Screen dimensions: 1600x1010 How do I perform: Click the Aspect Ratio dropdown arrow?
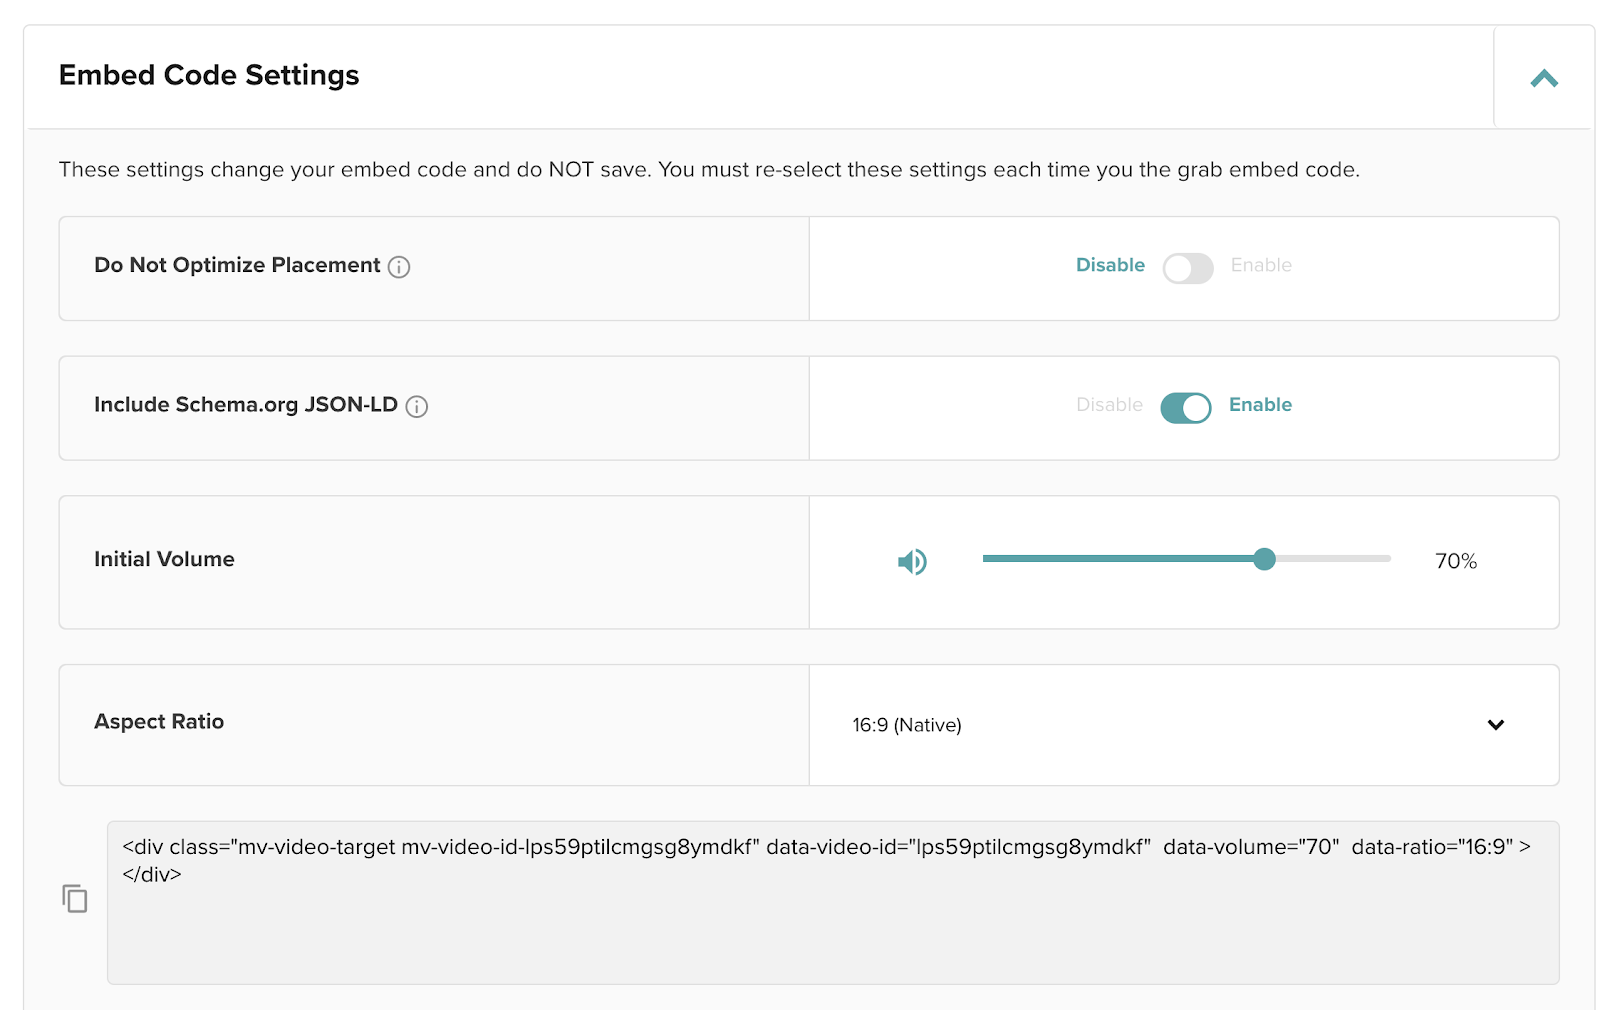[x=1495, y=725]
